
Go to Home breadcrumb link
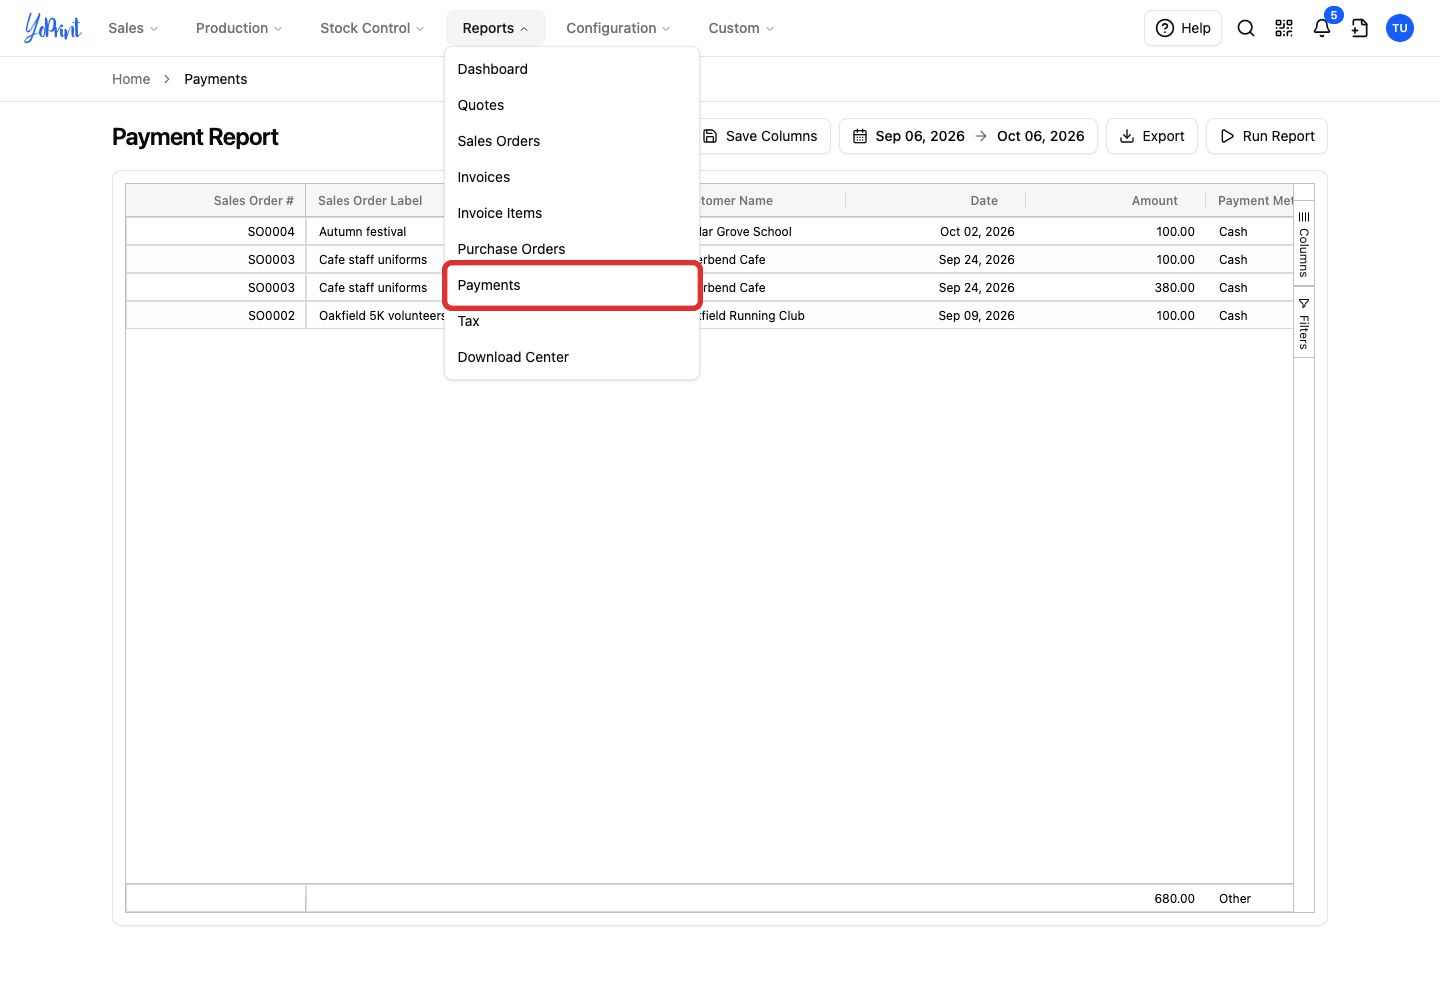pos(131,79)
